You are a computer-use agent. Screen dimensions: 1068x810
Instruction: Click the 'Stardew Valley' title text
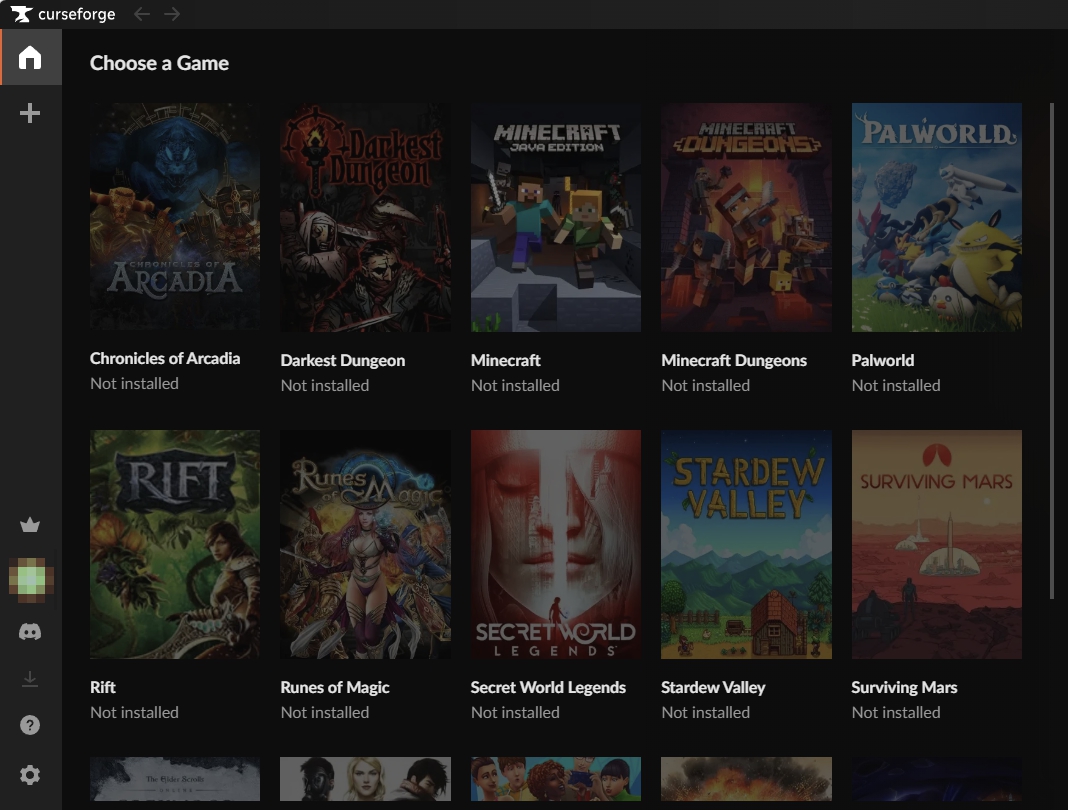(x=713, y=687)
